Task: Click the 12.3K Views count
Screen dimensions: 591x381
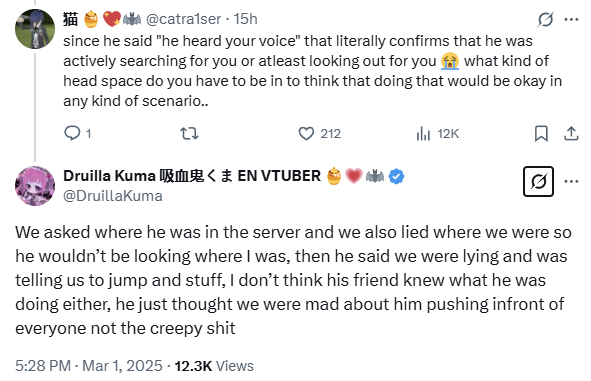Action: (x=214, y=366)
